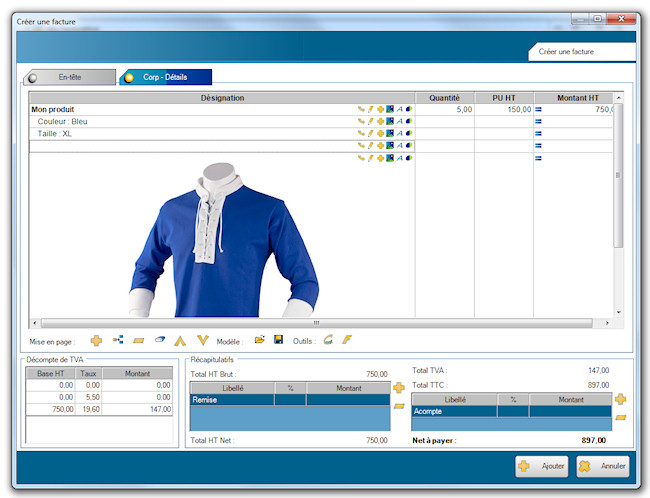This screenshot has height=498, width=650.
Task: Click the font 'A' icon on Couleur : Bleu row
Action: [x=400, y=121]
